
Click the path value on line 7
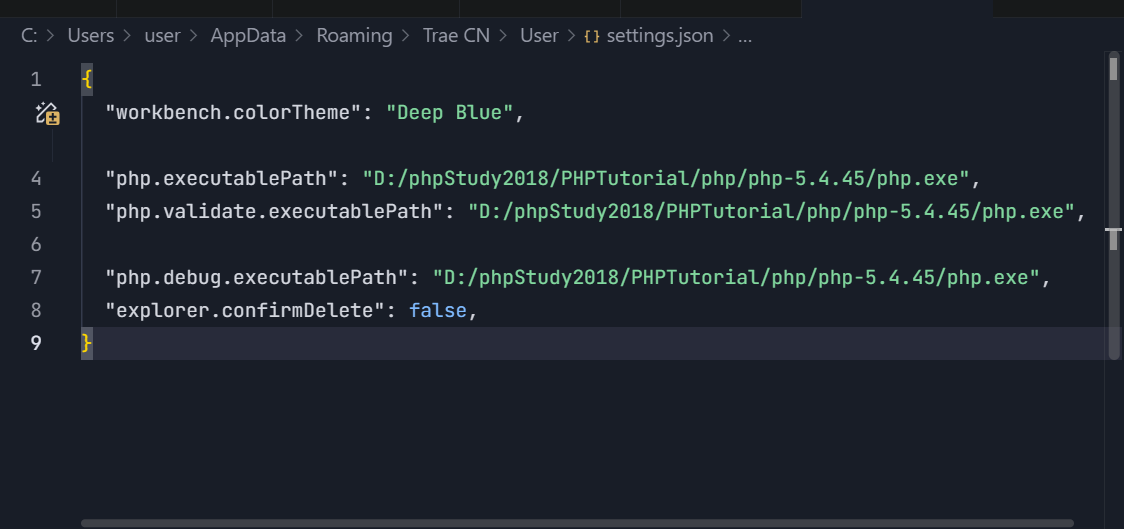pos(737,277)
